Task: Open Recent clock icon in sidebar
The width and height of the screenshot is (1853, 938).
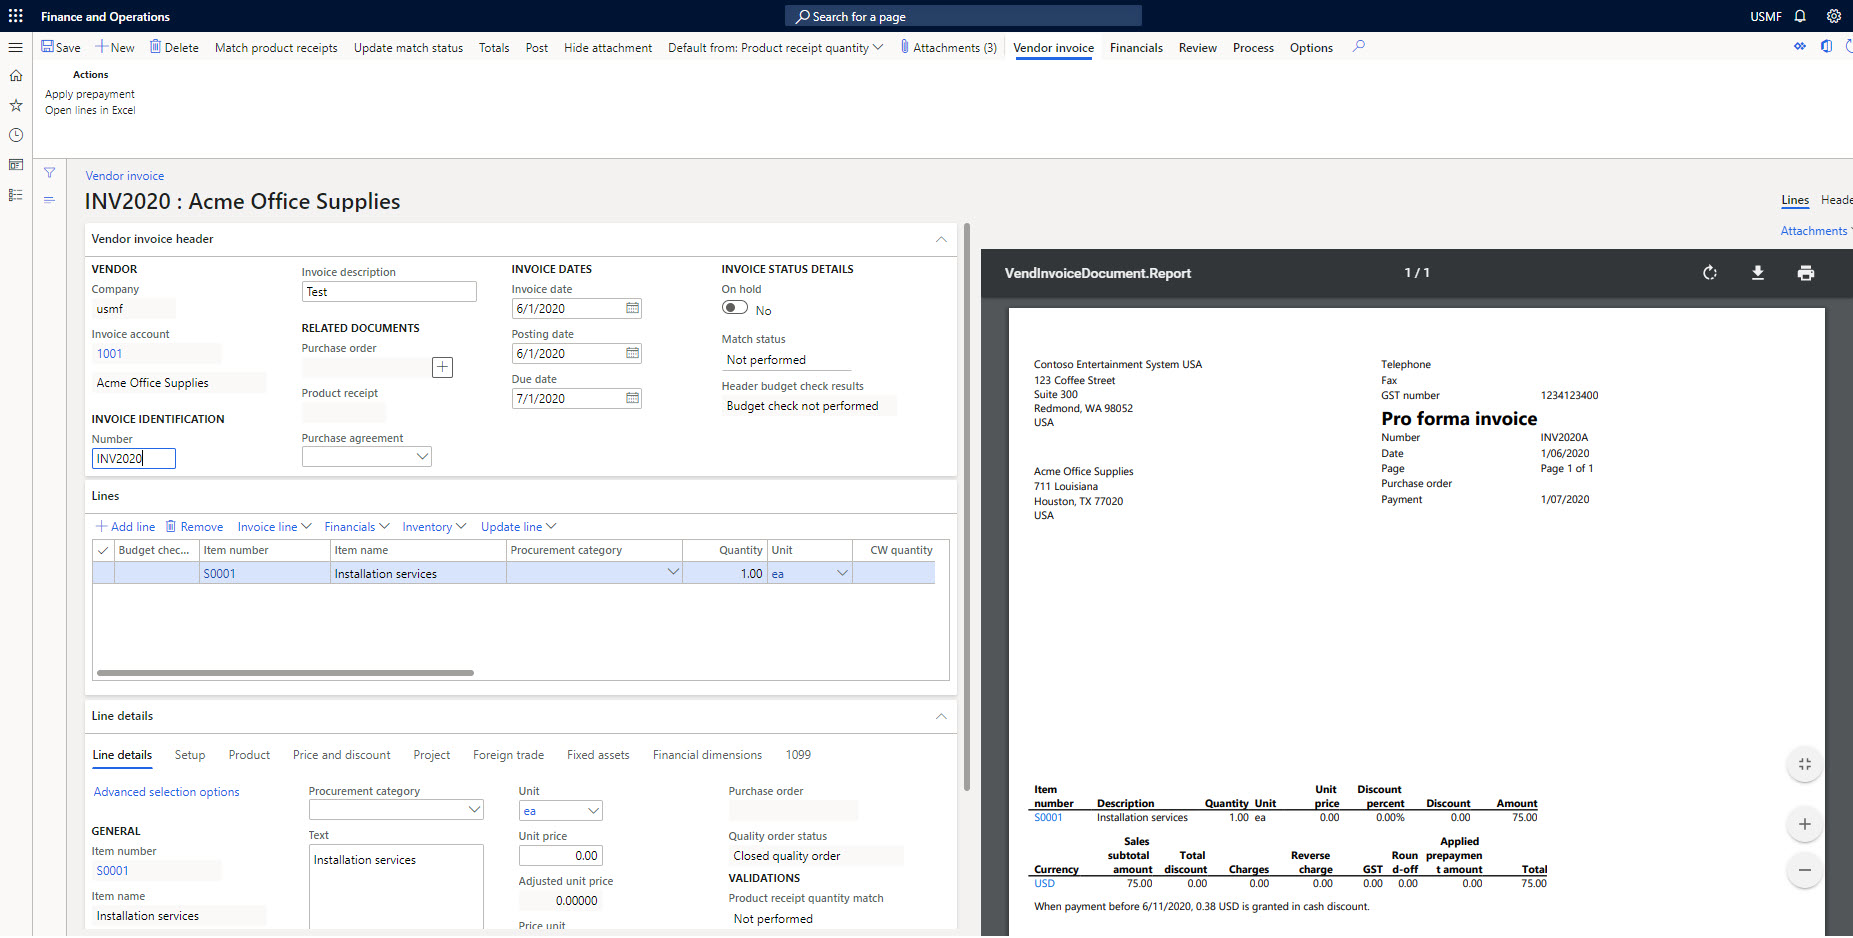Action: [x=15, y=135]
